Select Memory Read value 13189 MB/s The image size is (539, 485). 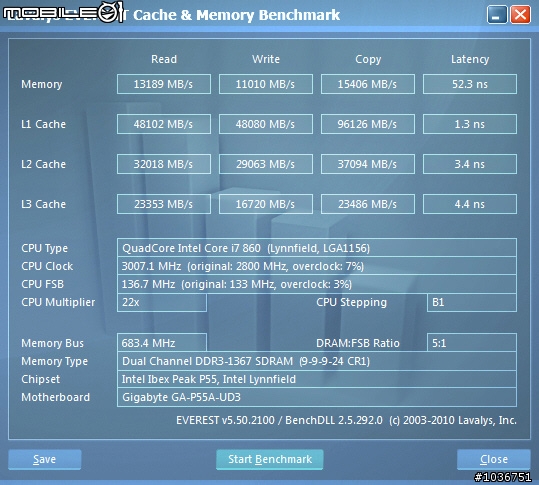click(x=164, y=84)
